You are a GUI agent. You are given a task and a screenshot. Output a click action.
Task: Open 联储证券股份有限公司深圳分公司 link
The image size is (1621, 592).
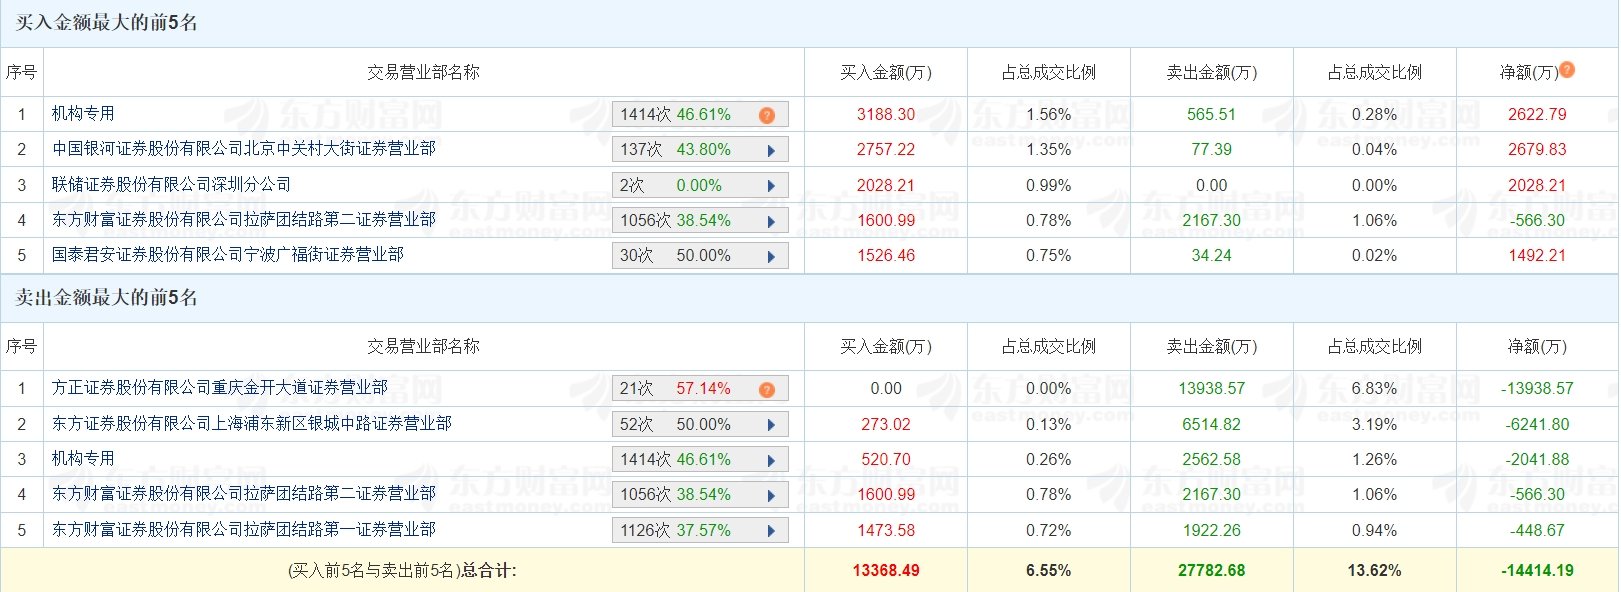pyautogui.click(x=172, y=185)
